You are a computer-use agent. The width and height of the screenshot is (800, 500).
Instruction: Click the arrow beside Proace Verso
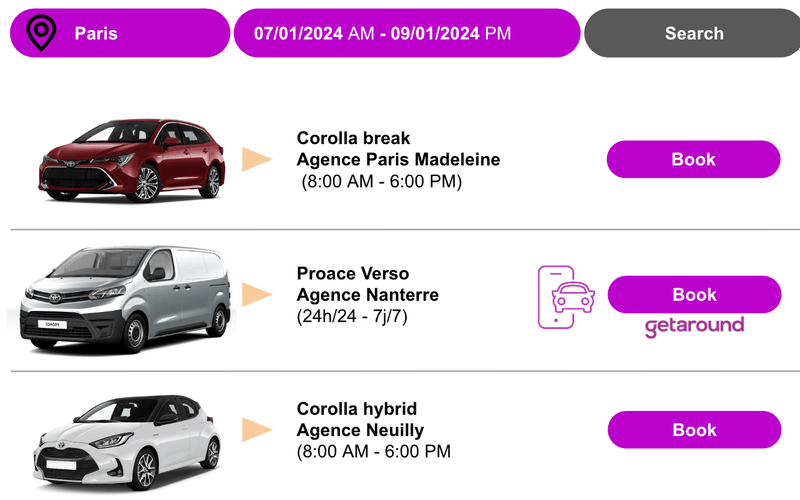(258, 294)
